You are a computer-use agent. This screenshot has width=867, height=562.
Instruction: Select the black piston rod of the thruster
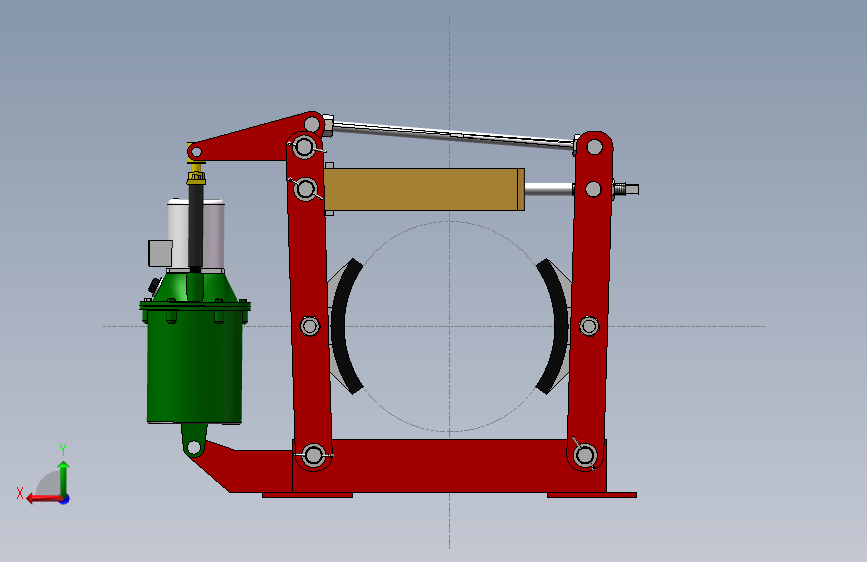[x=195, y=226]
